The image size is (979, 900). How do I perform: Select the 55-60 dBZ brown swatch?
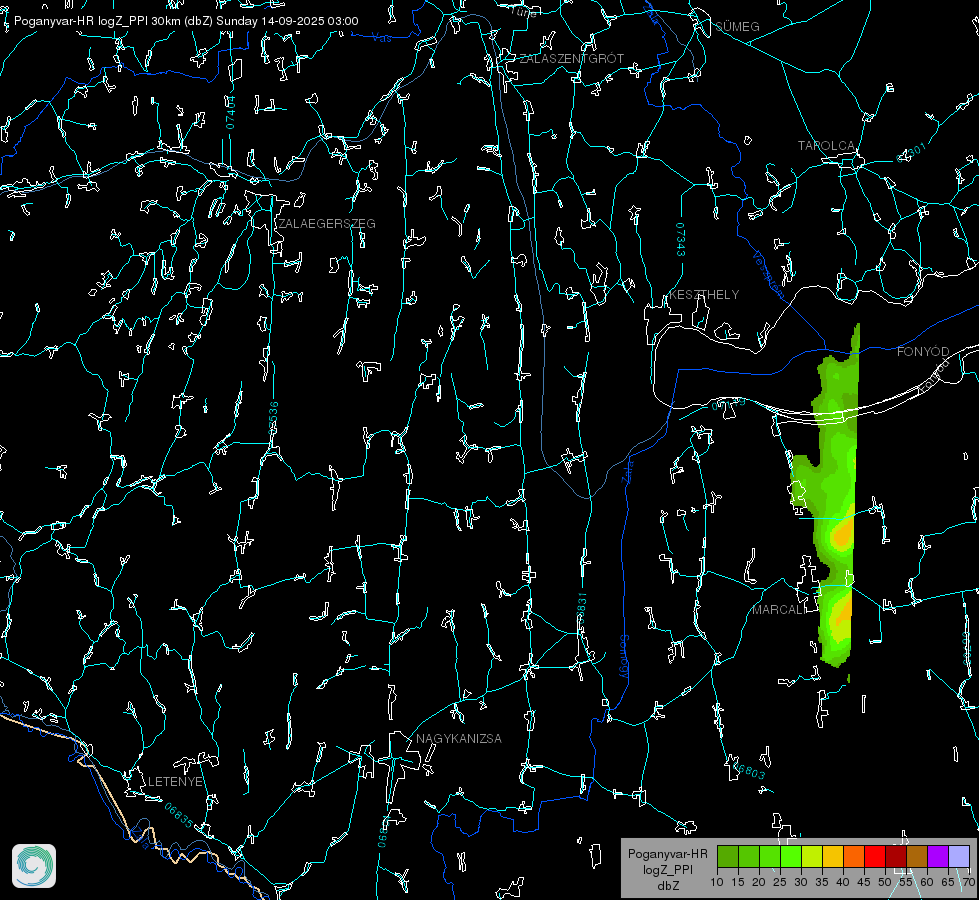tap(917, 856)
